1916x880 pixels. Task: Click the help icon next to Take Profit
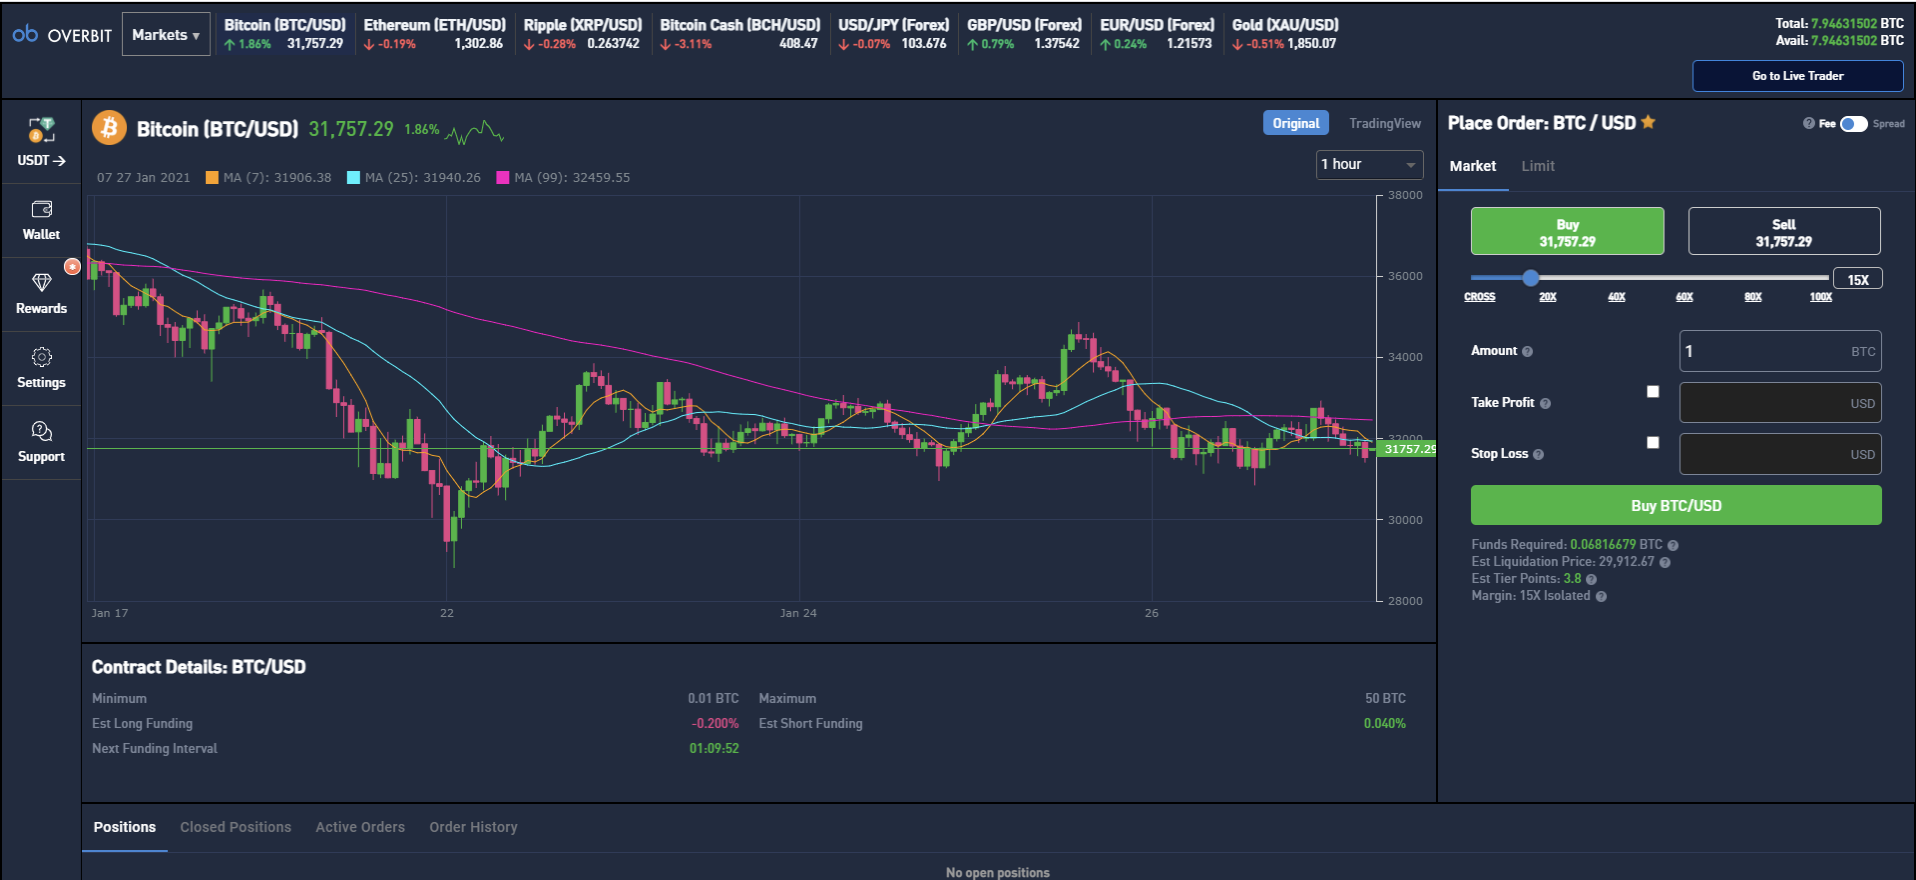coord(1545,404)
